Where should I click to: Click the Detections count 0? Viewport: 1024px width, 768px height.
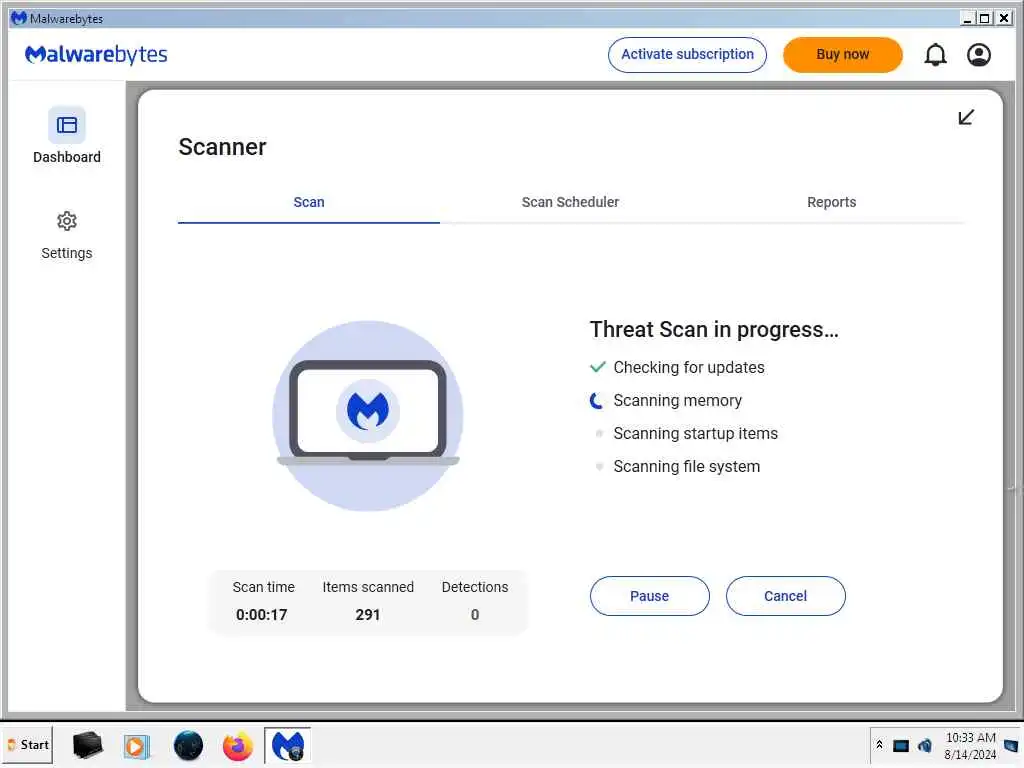(x=475, y=615)
